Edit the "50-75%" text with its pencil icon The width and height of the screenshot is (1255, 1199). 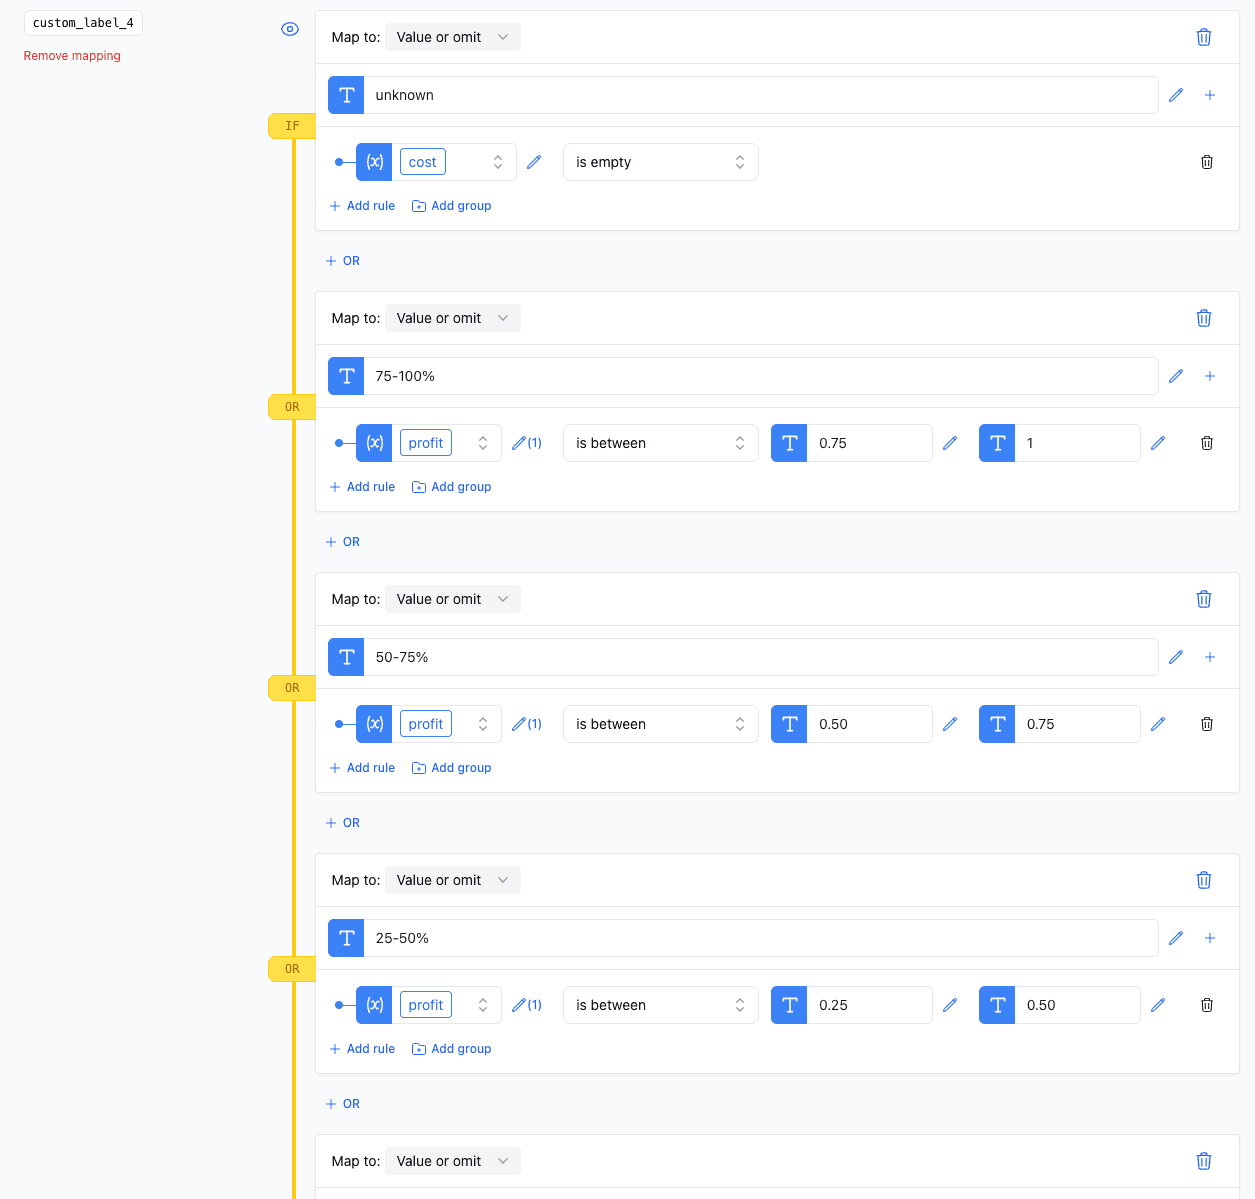[1175, 657]
